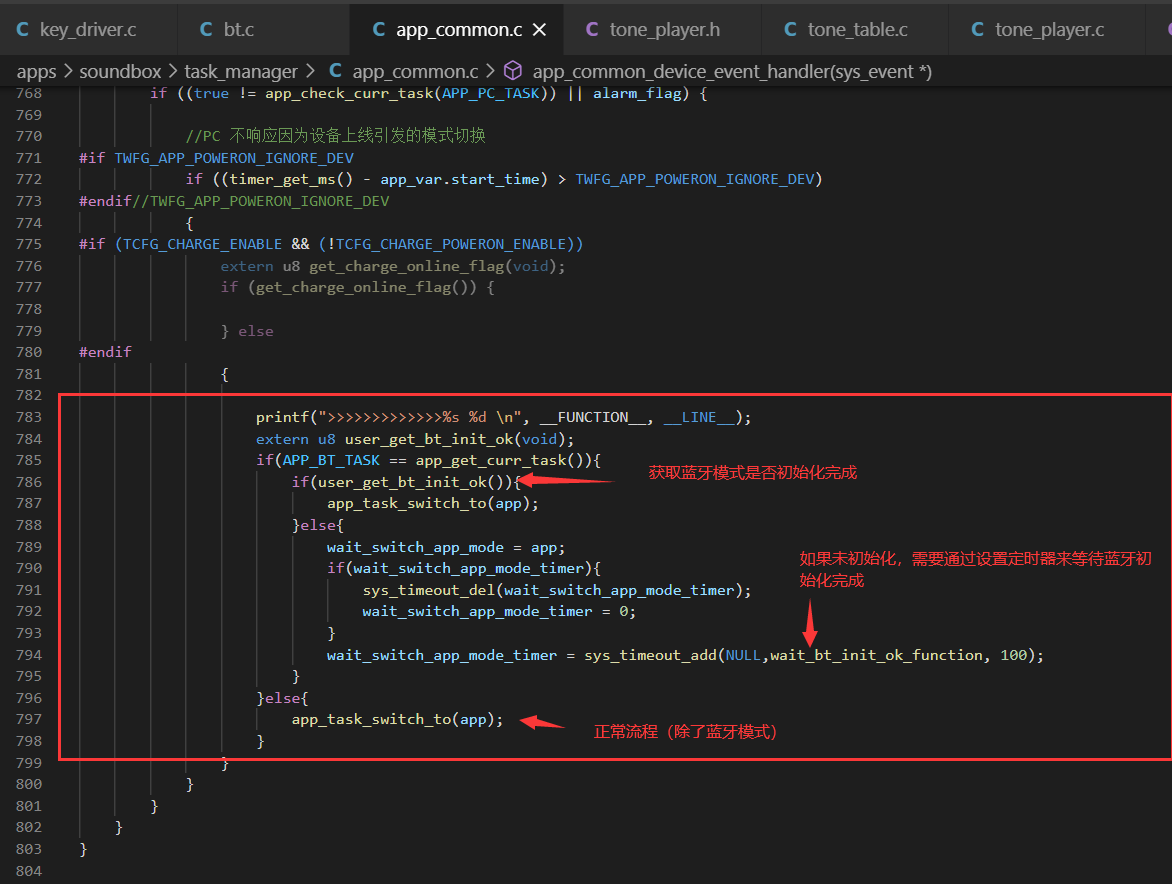The height and width of the screenshot is (884, 1172).
Task: Click the C icon beside app_common.c in the breadcrumb
Action: pyautogui.click(x=336, y=71)
